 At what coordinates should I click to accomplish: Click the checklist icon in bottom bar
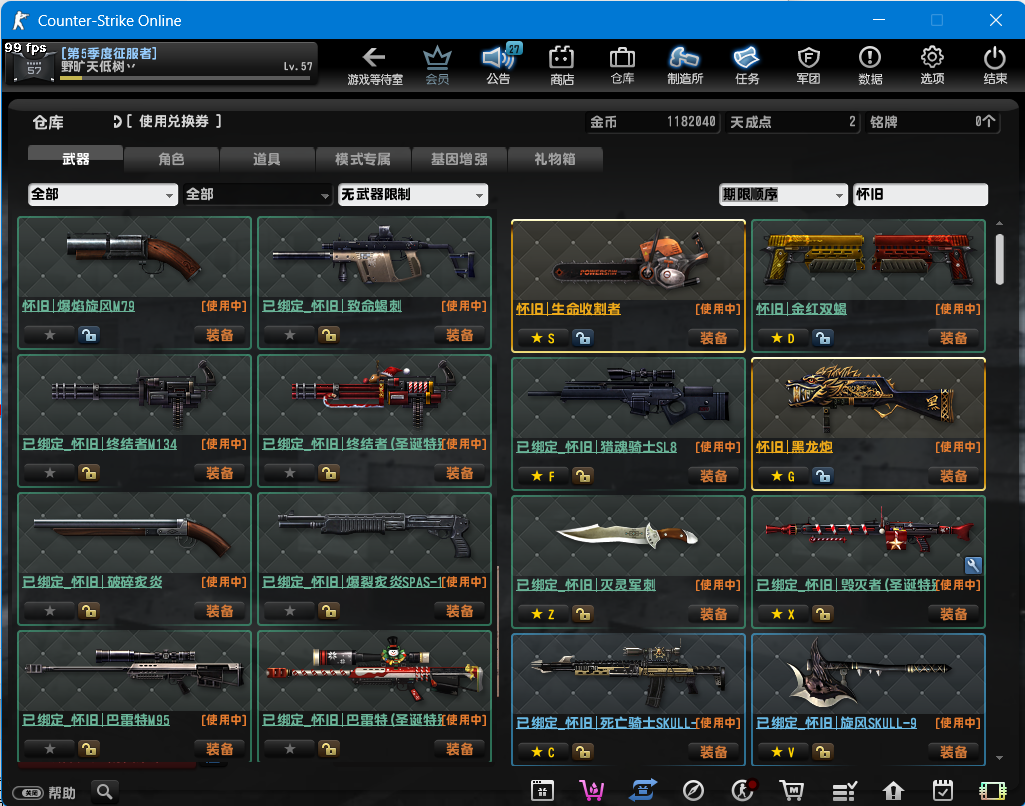[844, 792]
